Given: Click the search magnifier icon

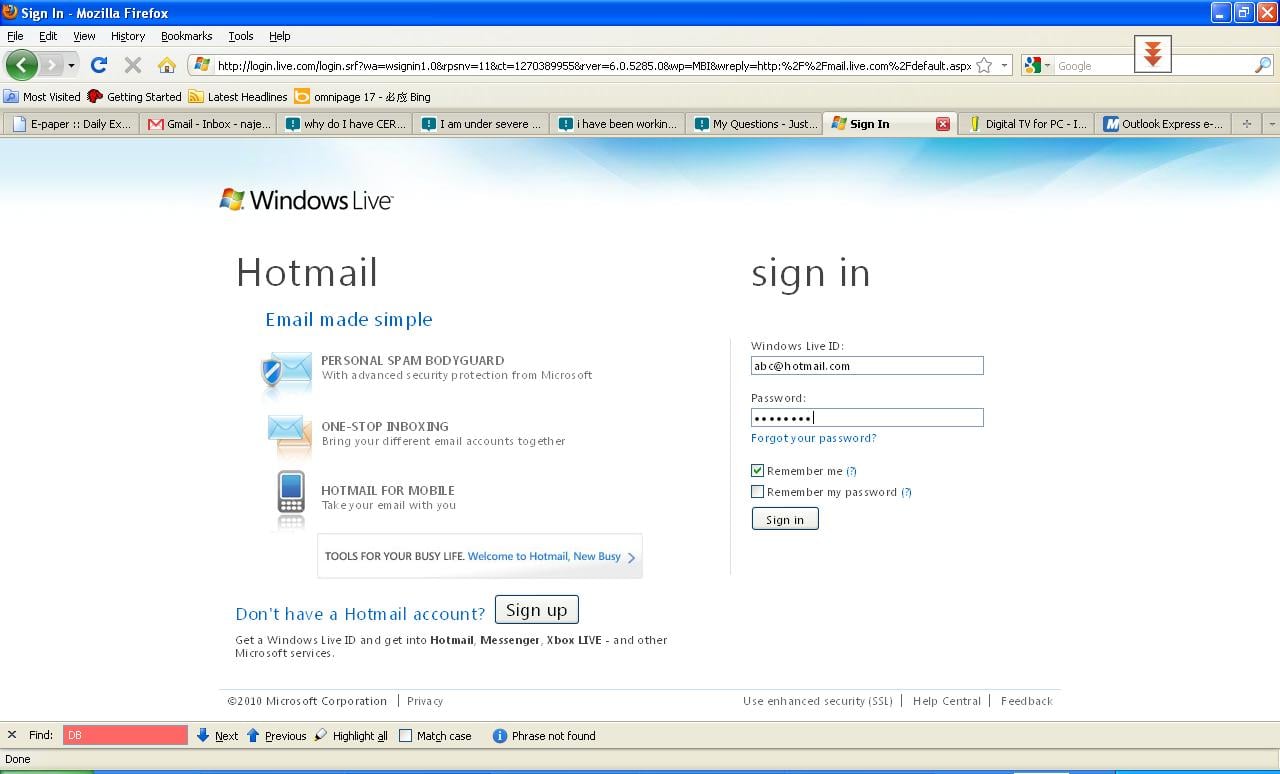Looking at the screenshot, I should click(x=1263, y=65).
